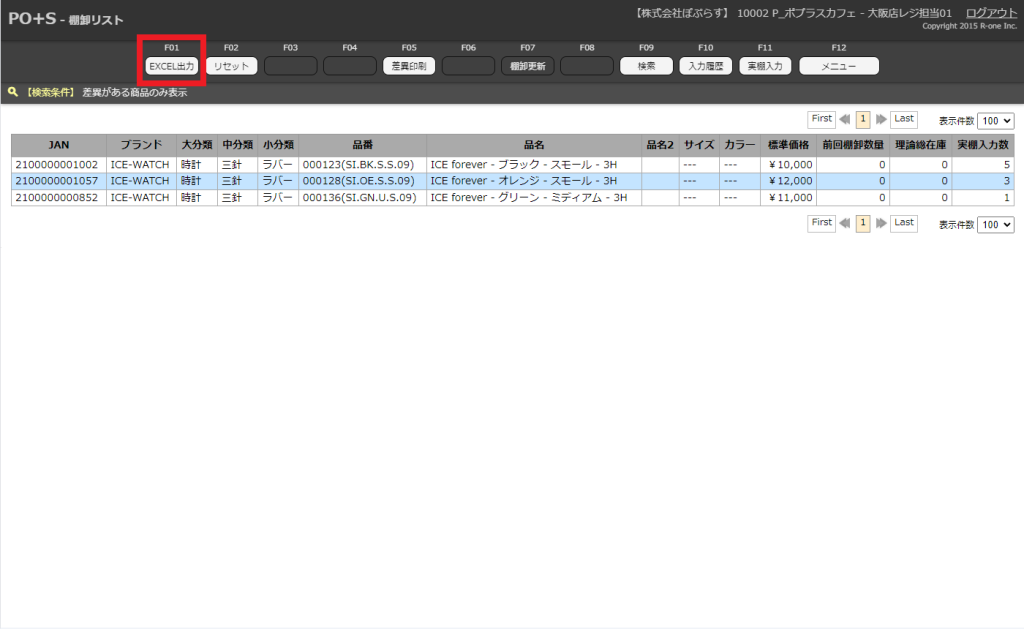Go to previous page arrow above the table

point(845,119)
